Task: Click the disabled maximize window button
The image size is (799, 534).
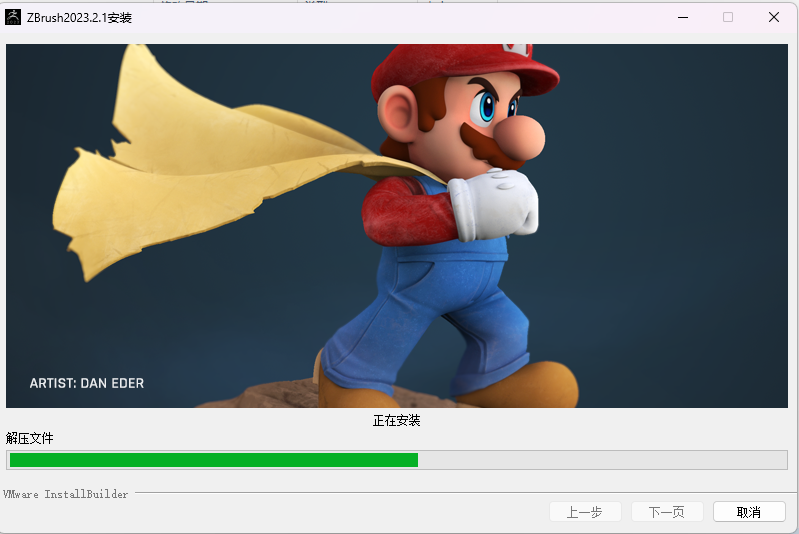Action: pyautogui.click(x=728, y=17)
